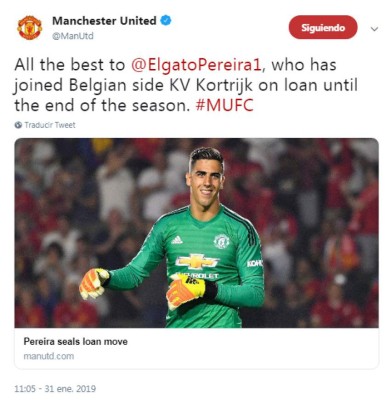Click the manutd.com domain link

49,356
